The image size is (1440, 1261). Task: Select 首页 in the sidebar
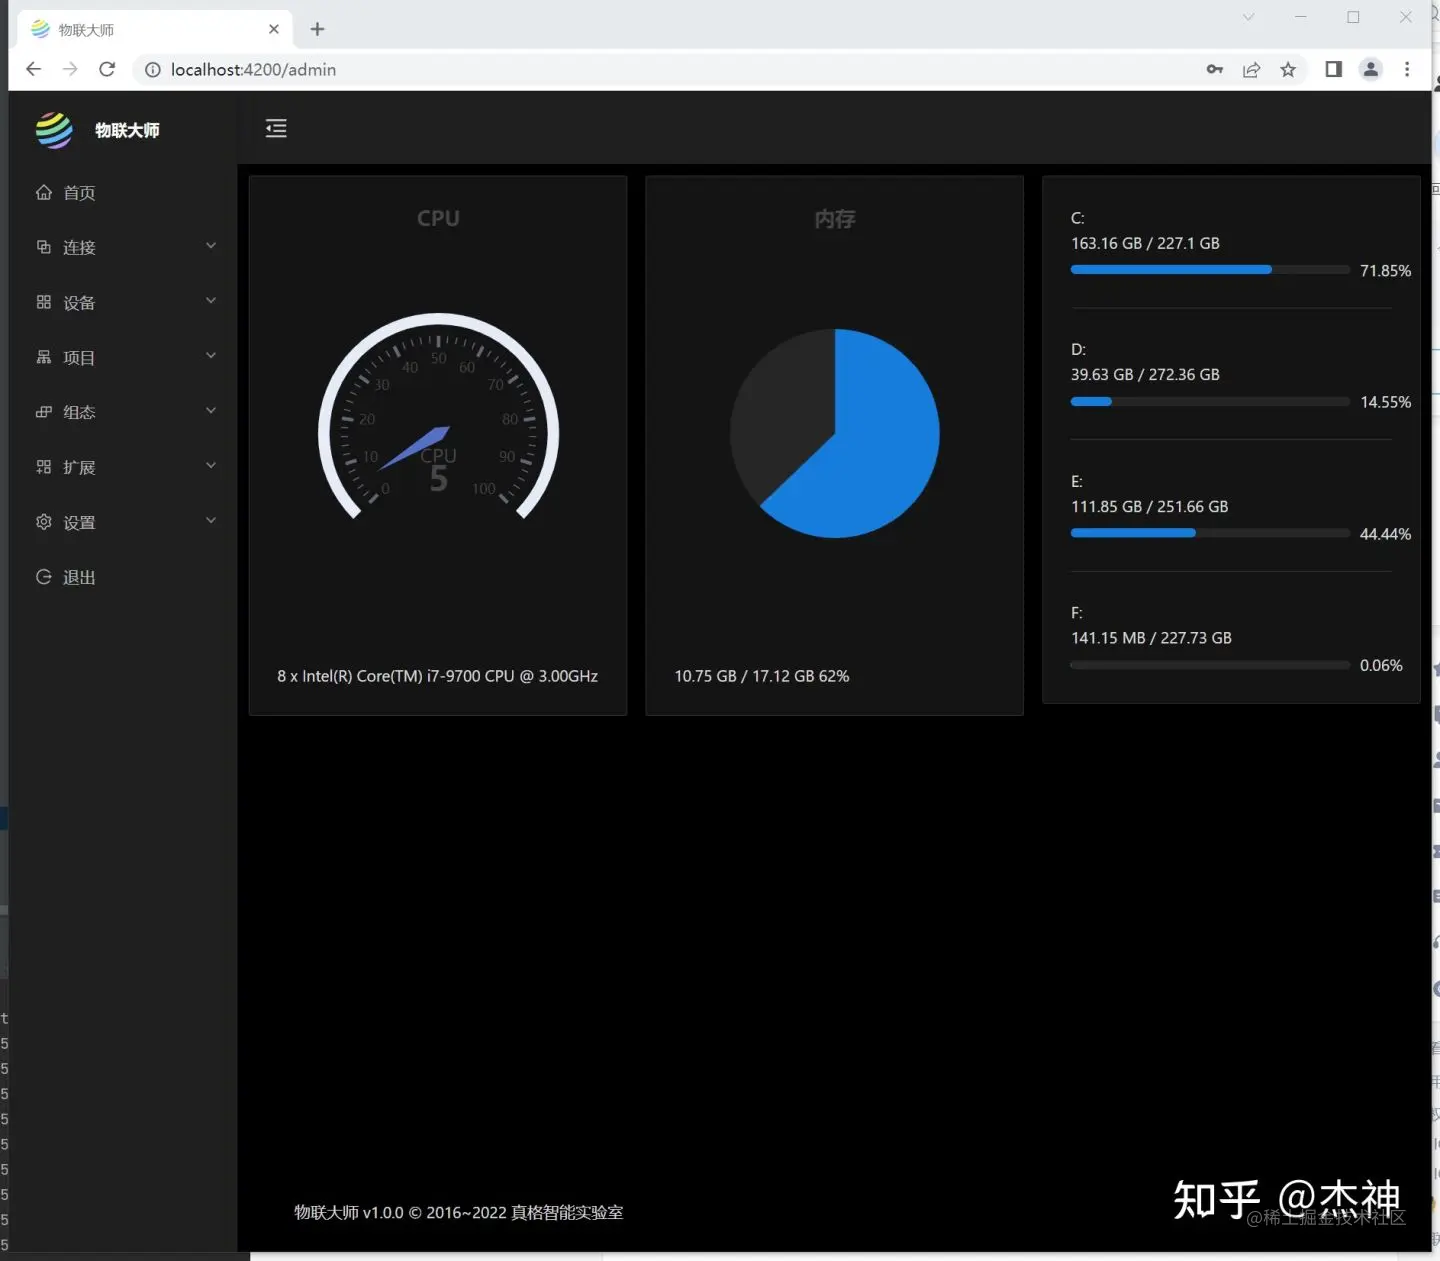pos(123,192)
